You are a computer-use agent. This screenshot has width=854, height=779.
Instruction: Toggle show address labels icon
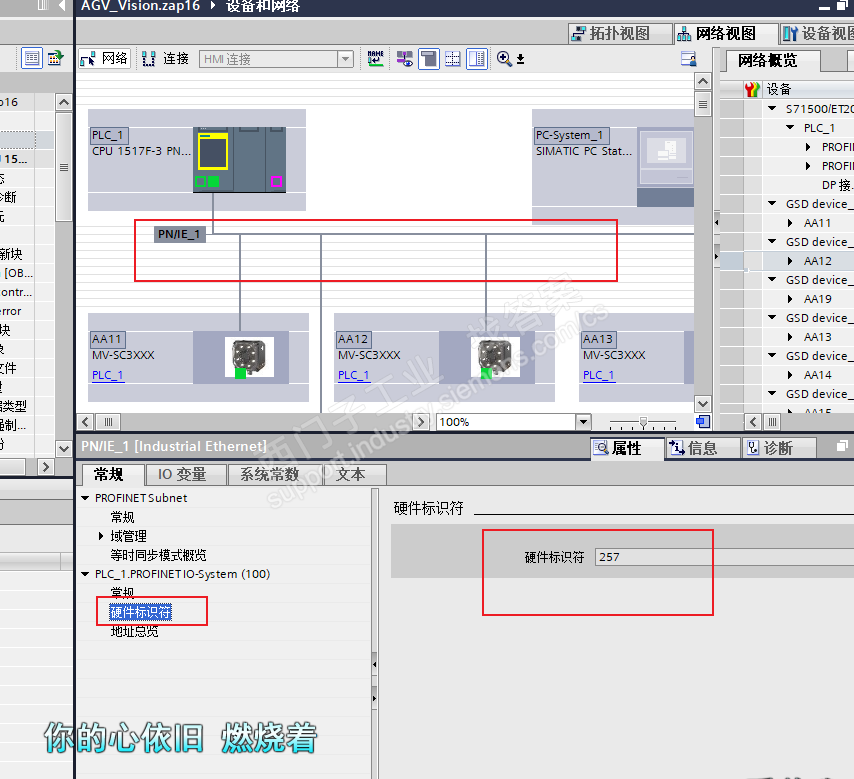coord(405,58)
